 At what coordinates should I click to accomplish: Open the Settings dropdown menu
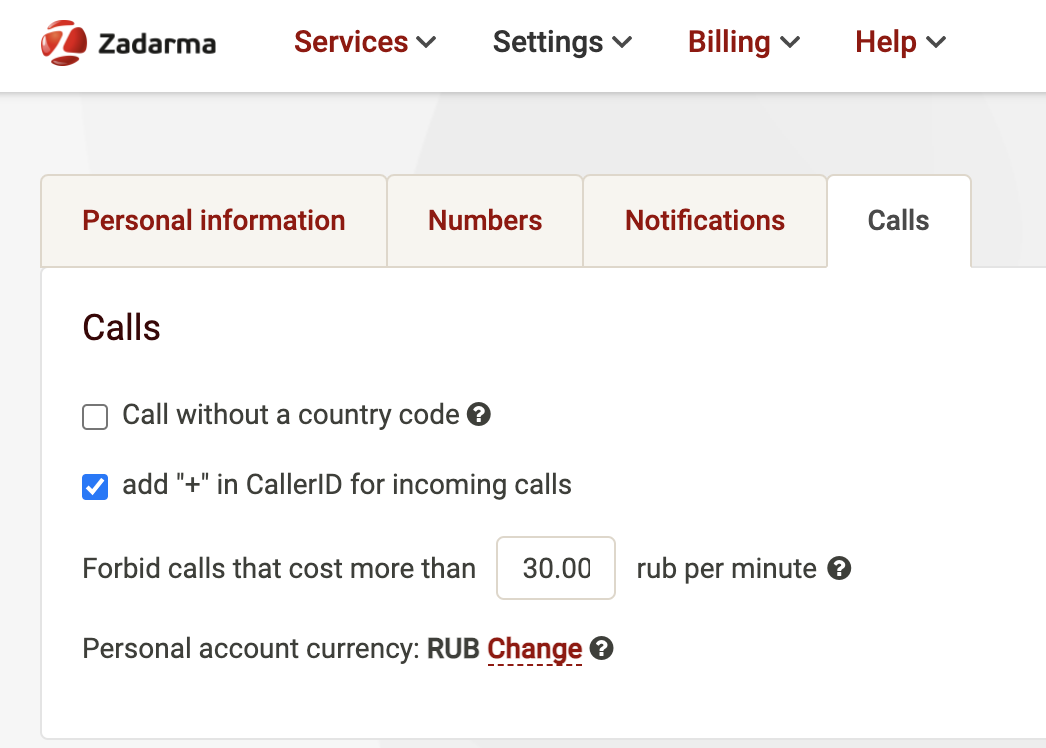[x=562, y=43]
